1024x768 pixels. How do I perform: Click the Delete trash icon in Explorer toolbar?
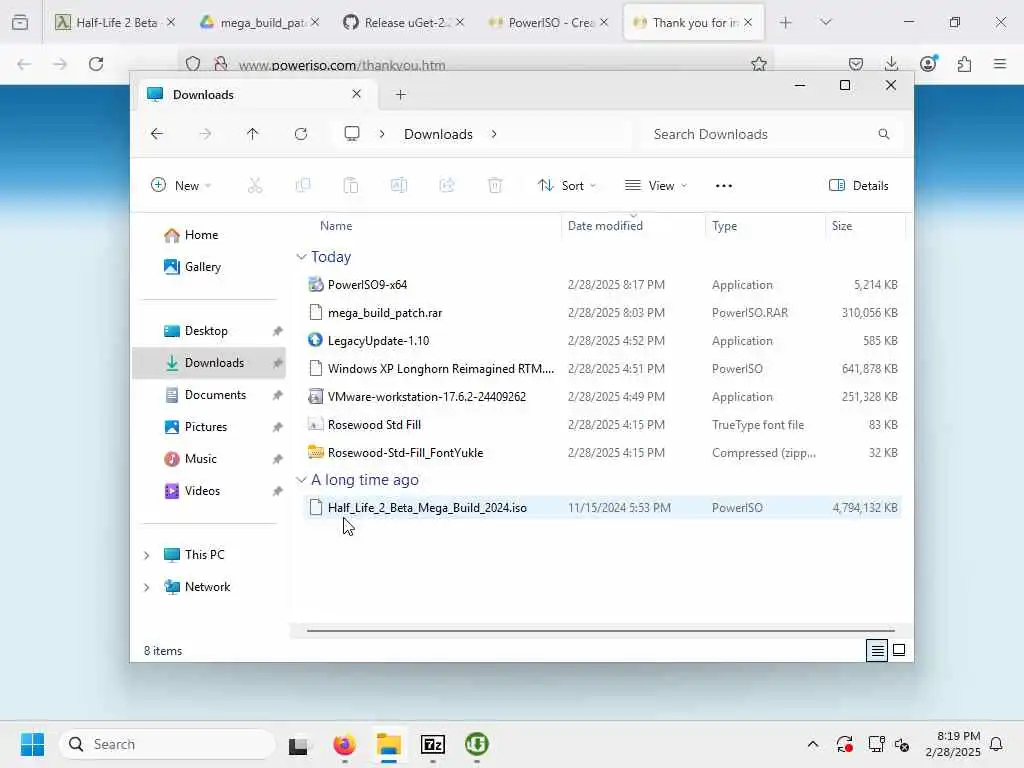pyautogui.click(x=495, y=185)
